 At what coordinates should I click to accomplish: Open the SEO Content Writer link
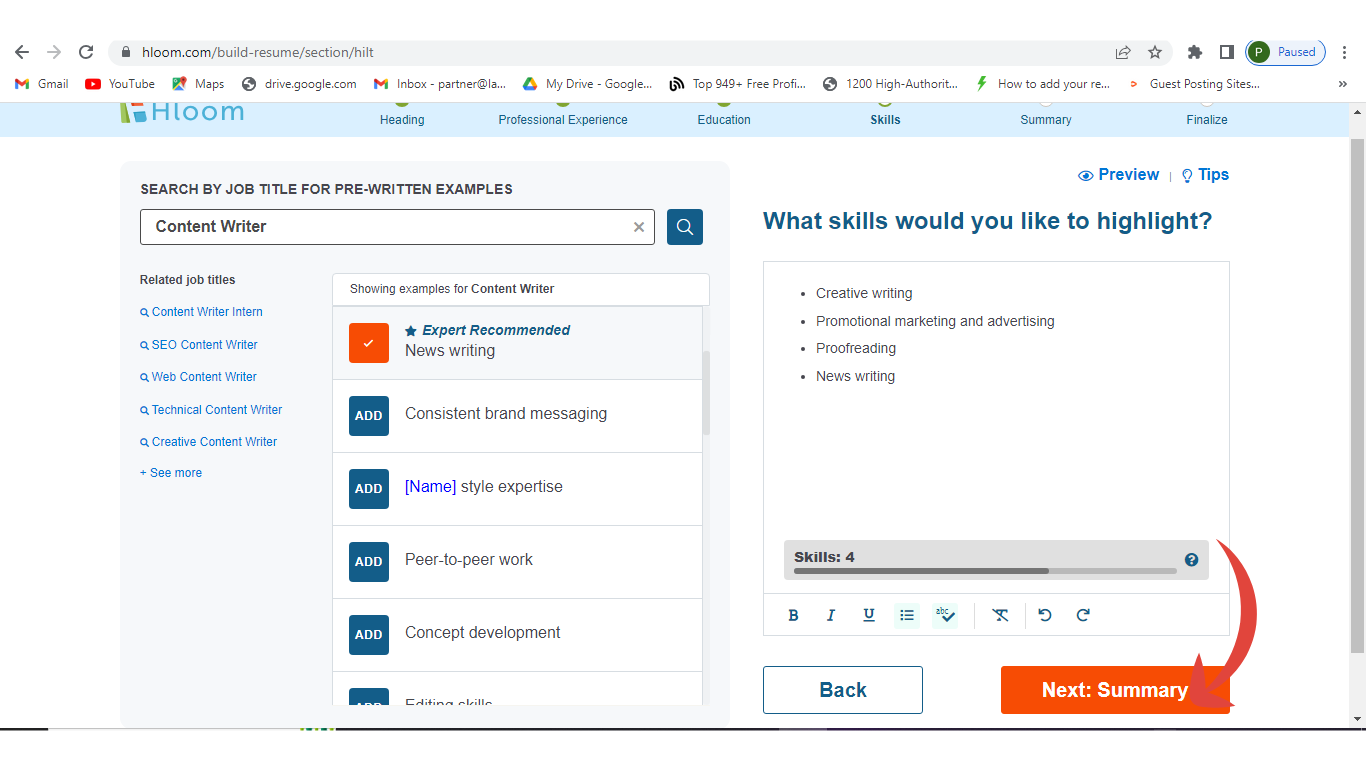point(204,345)
